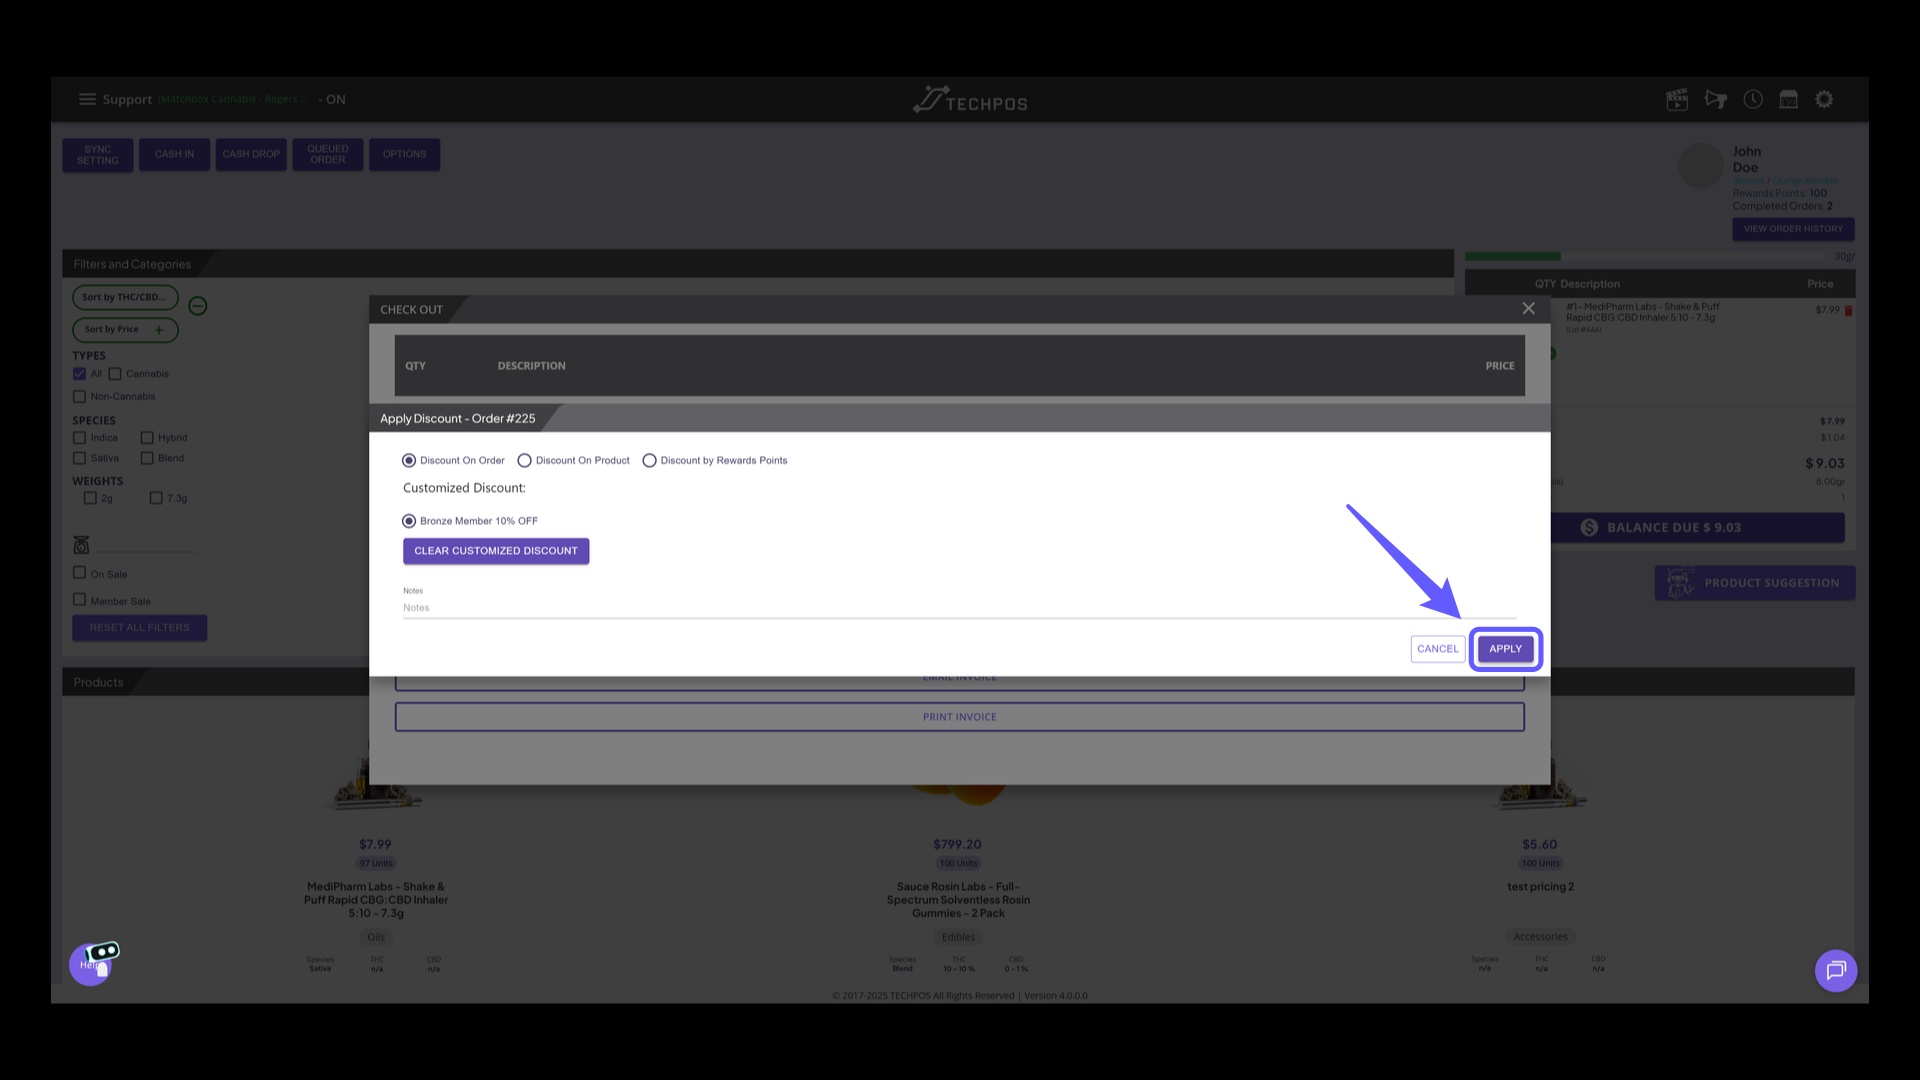Open the megaphone announcements icon

pyautogui.click(x=1715, y=99)
